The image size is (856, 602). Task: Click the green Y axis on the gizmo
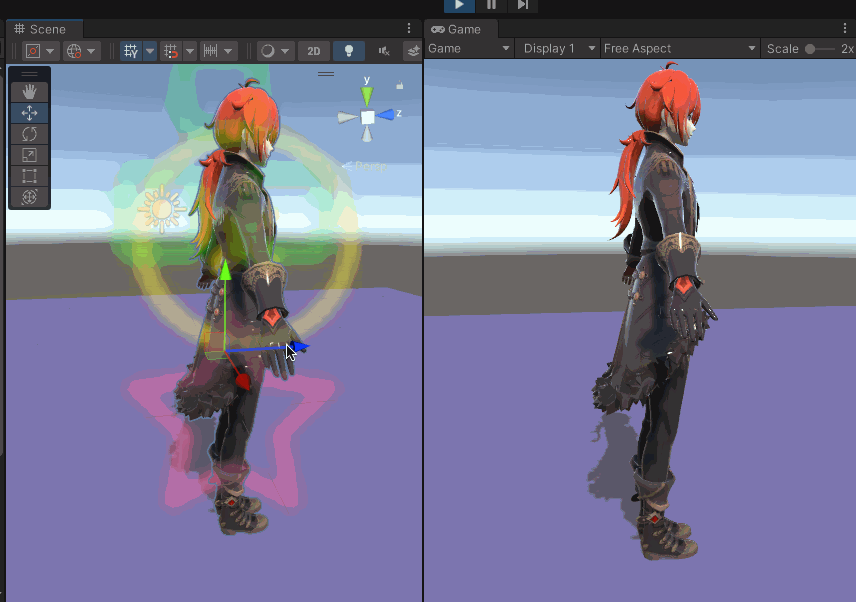point(367,95)
